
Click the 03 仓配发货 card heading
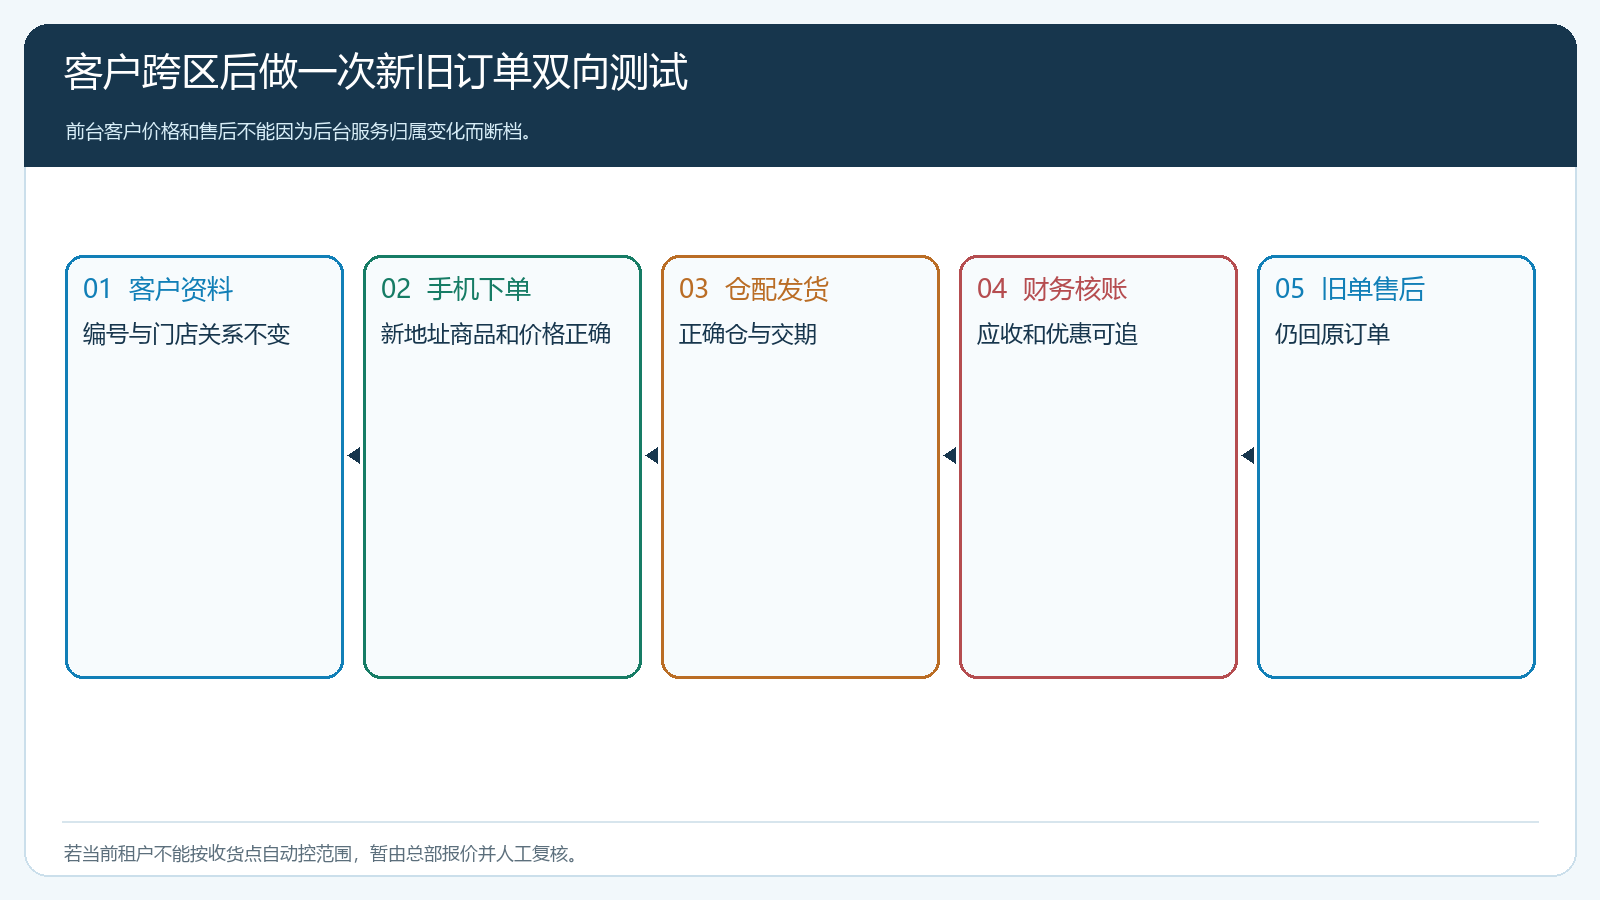[x=754, y=289]
